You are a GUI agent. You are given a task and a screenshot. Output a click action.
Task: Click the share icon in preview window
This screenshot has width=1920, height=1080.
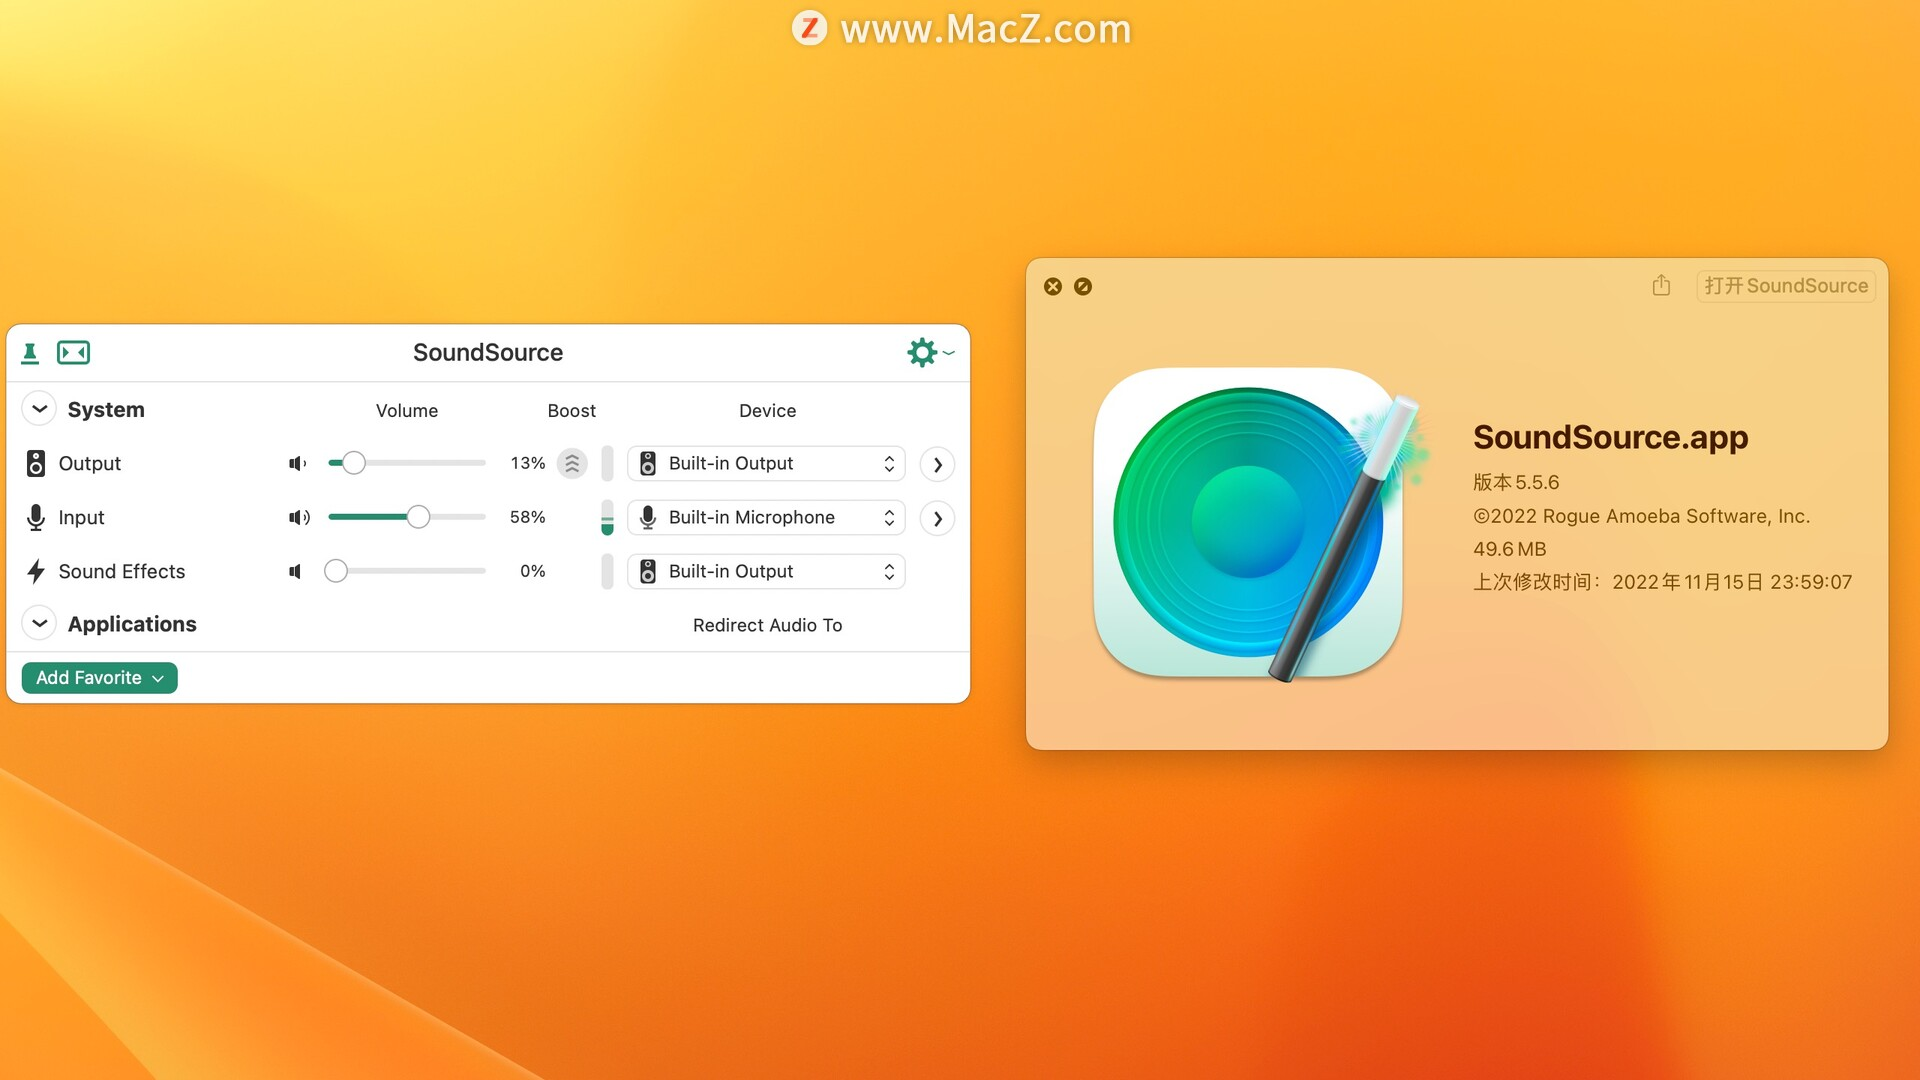coord(1661,286)
